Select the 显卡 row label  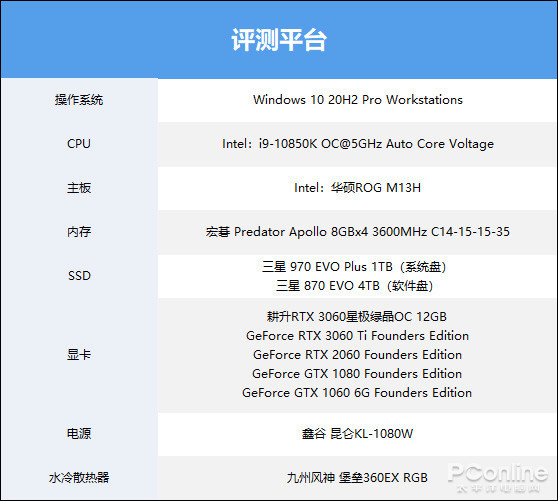79,355
